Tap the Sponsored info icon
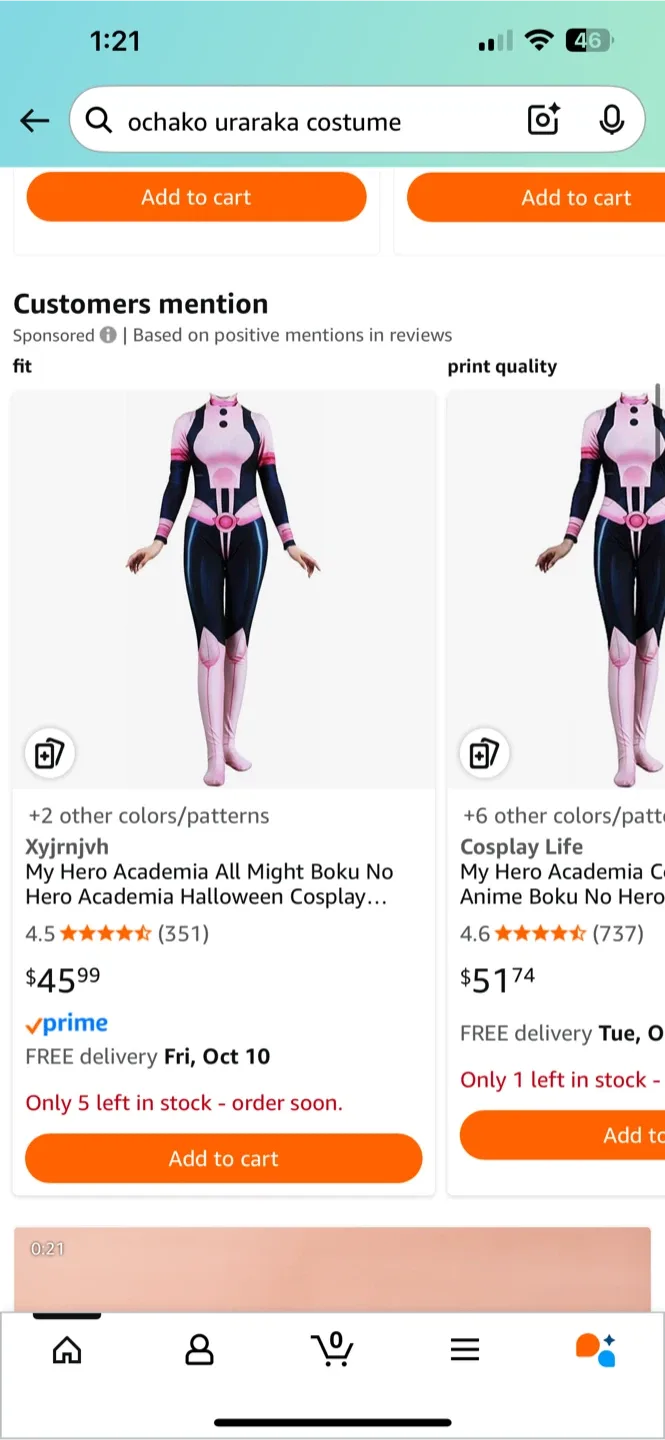Viewport: 665px width, 1440px height. pos(108,336)
